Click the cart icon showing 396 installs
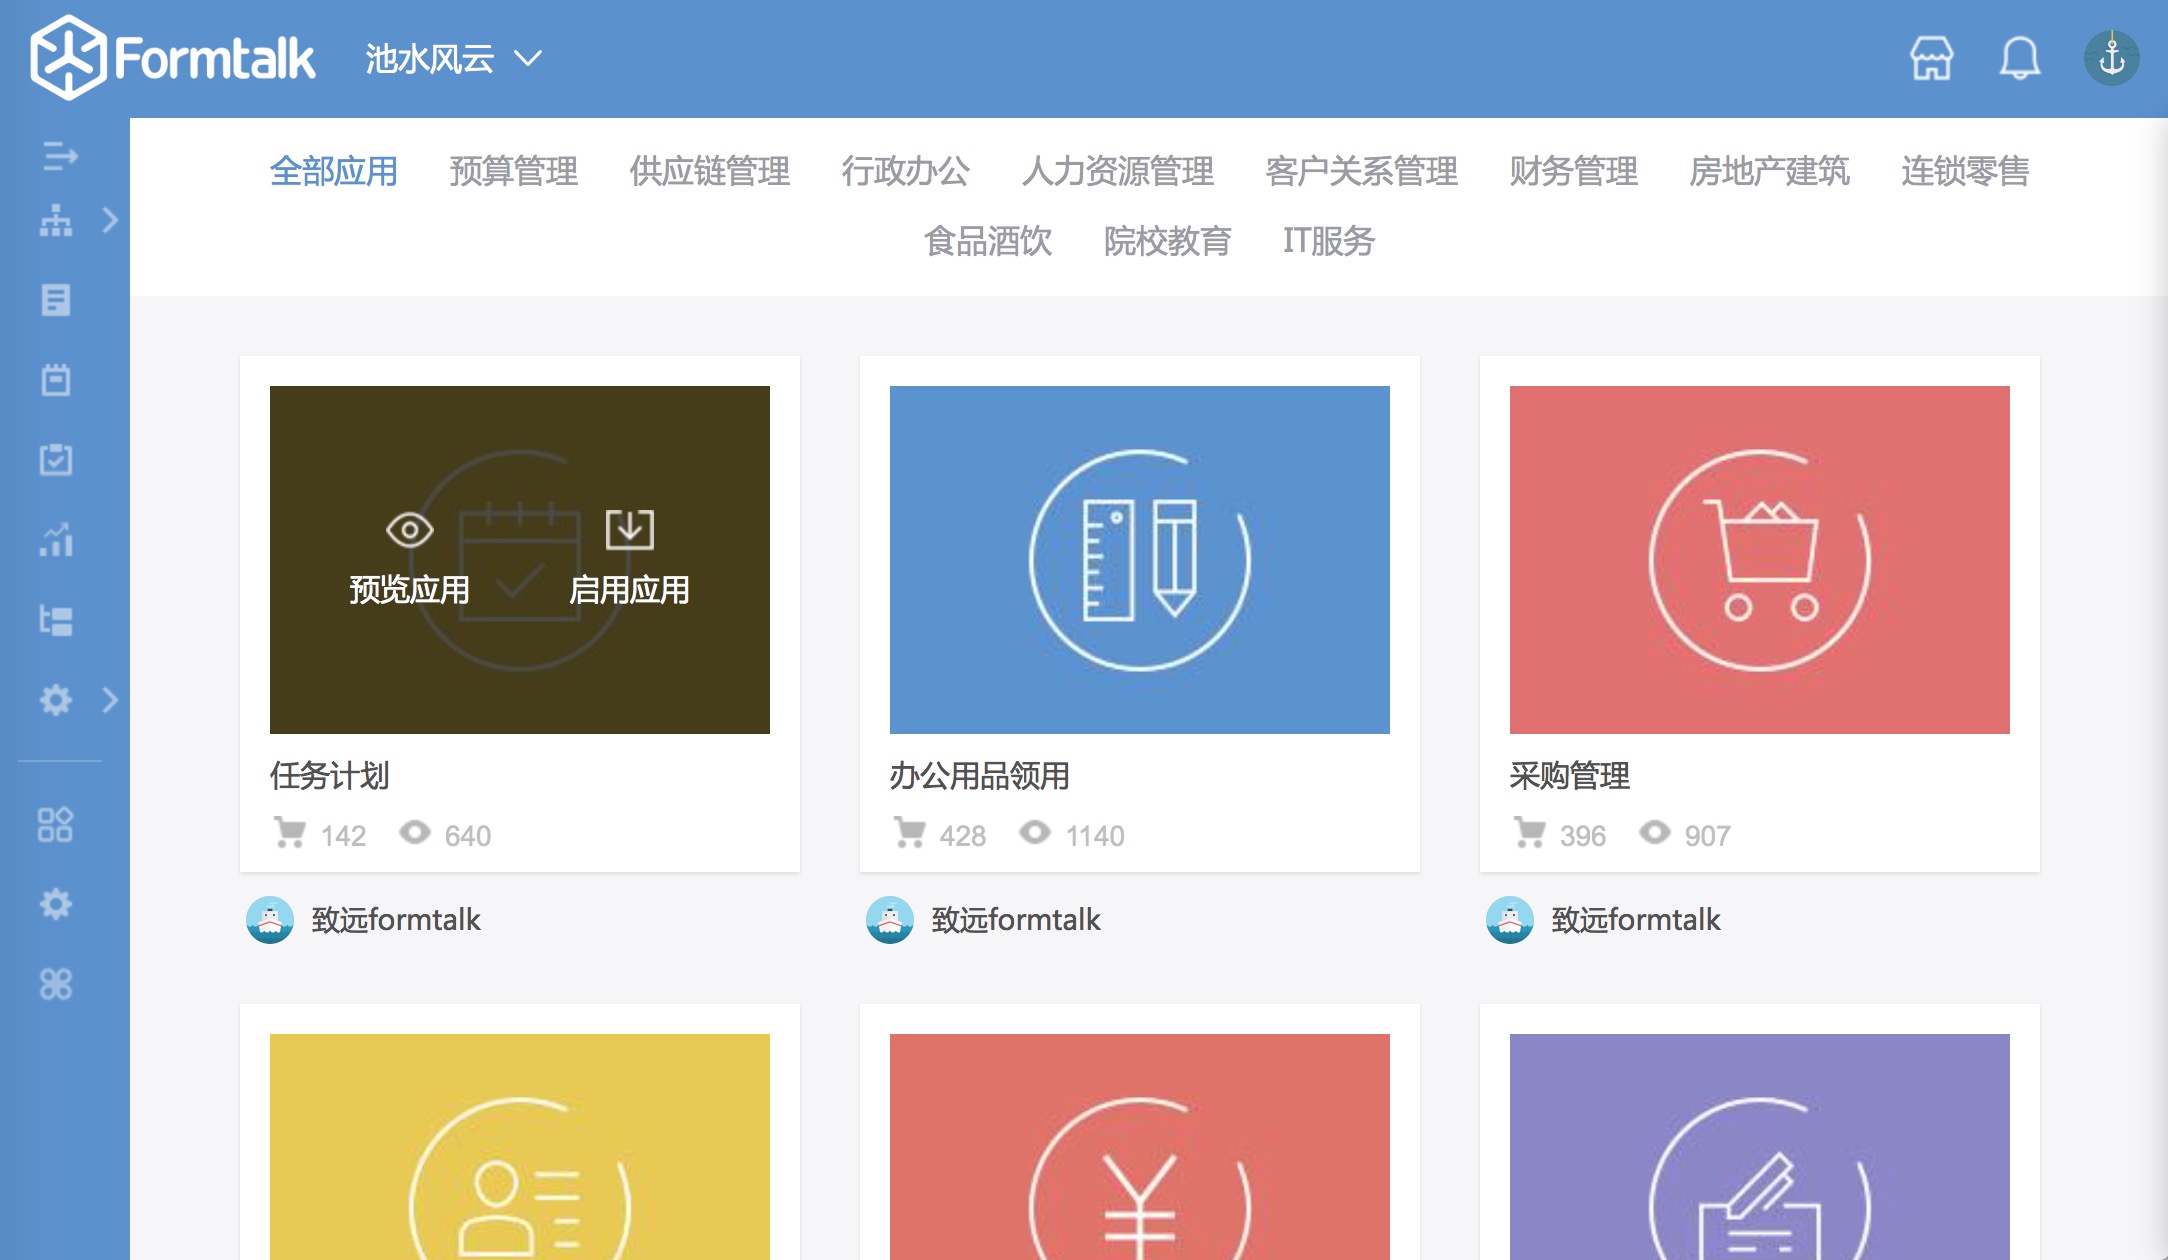 1530,833
